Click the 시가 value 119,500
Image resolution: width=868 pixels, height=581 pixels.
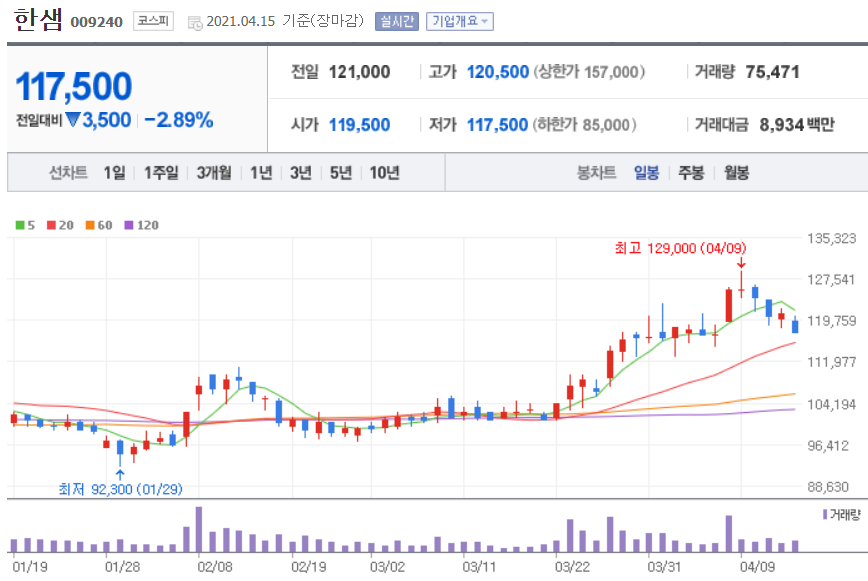359,125
